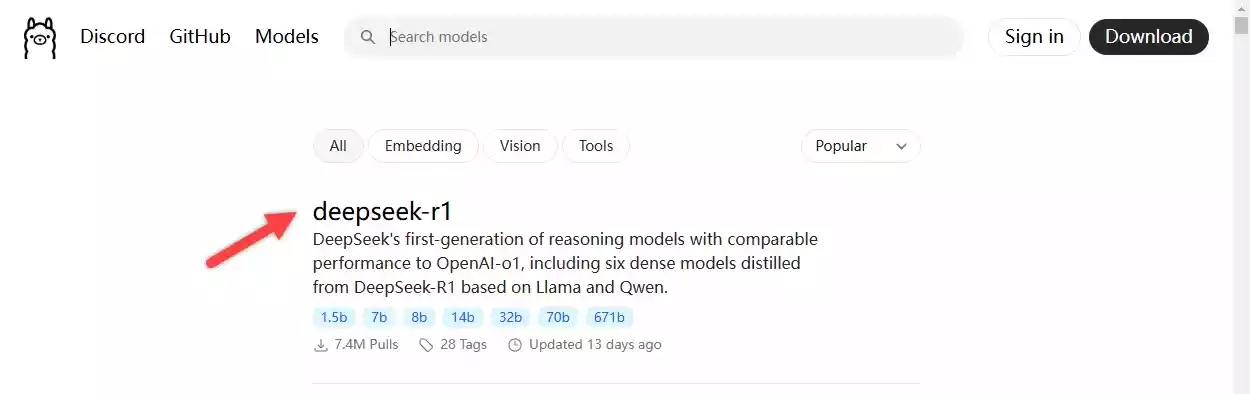Go to the Models page

[287, 37]
